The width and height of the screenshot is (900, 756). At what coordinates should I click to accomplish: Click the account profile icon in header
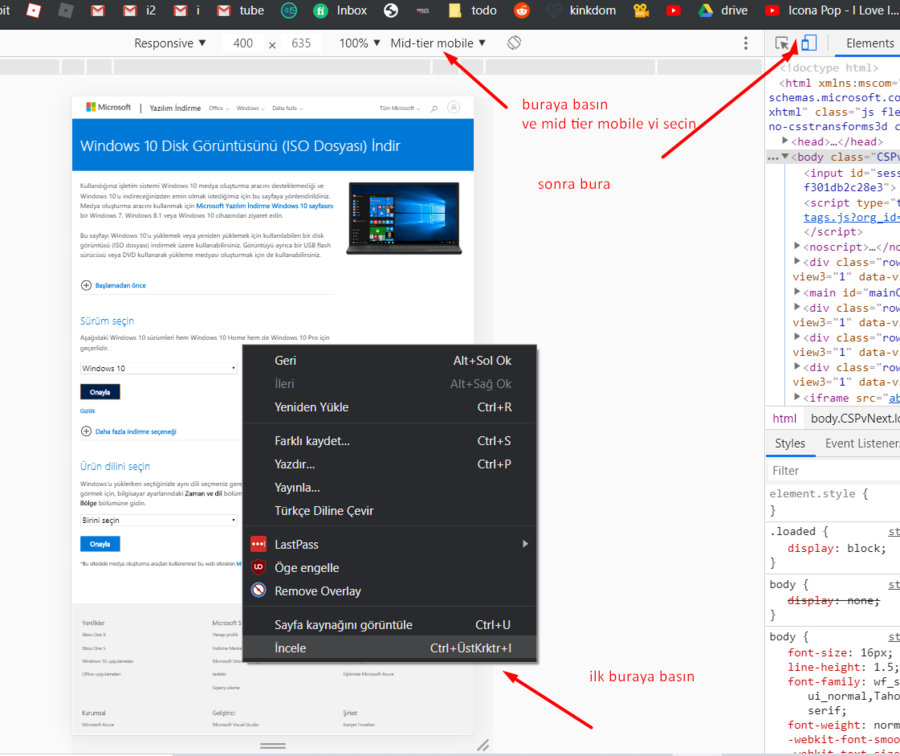(453, 107)
